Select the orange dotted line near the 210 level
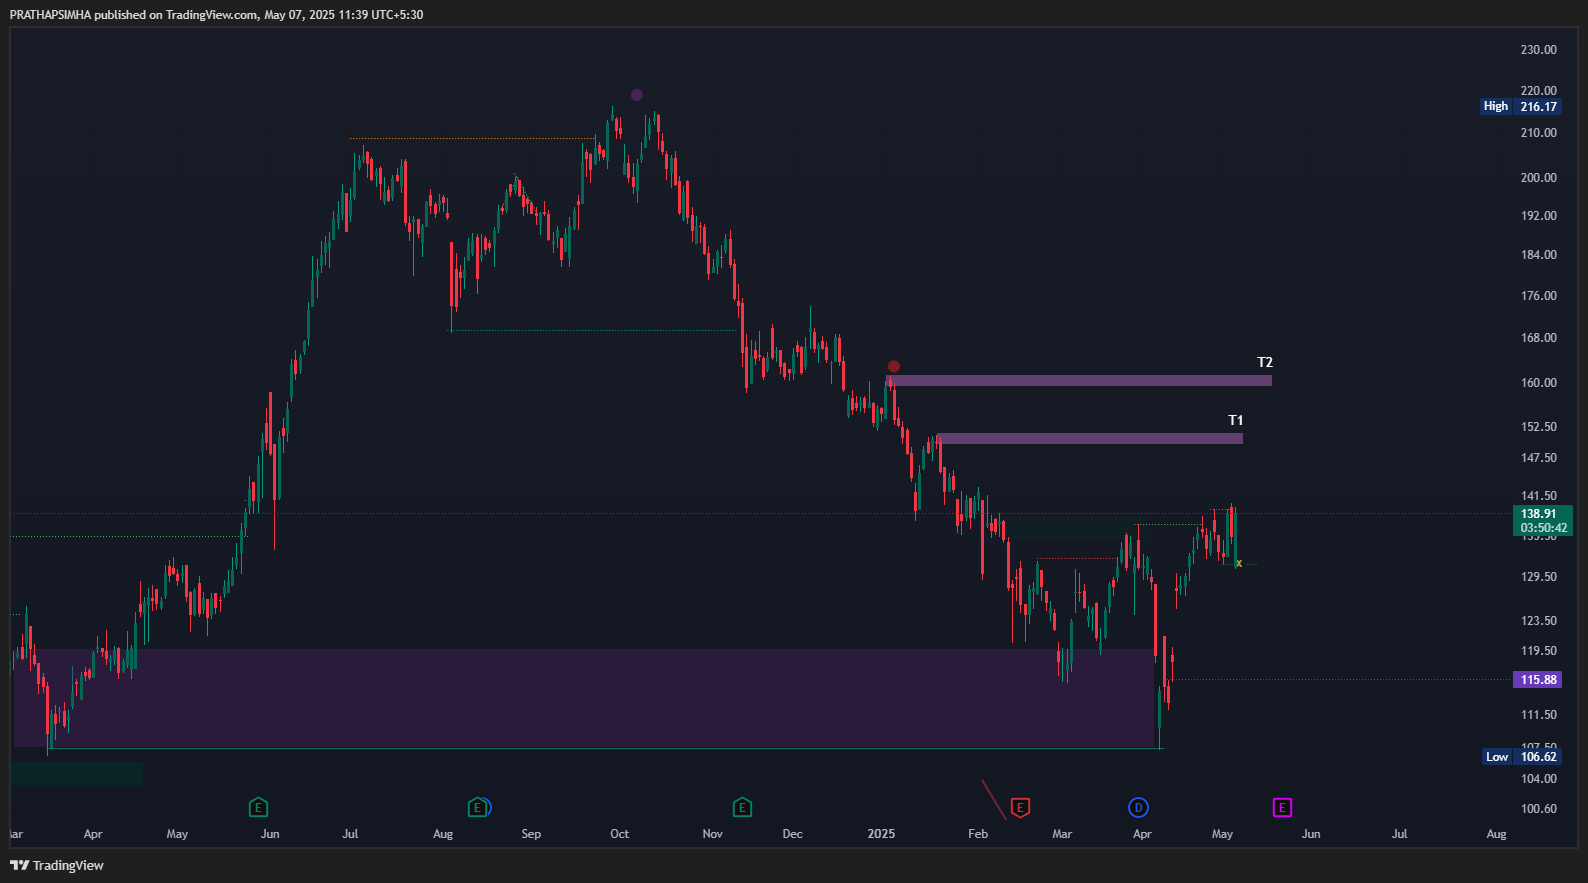Screen dimensions: 1588x883 pos(472,138)
